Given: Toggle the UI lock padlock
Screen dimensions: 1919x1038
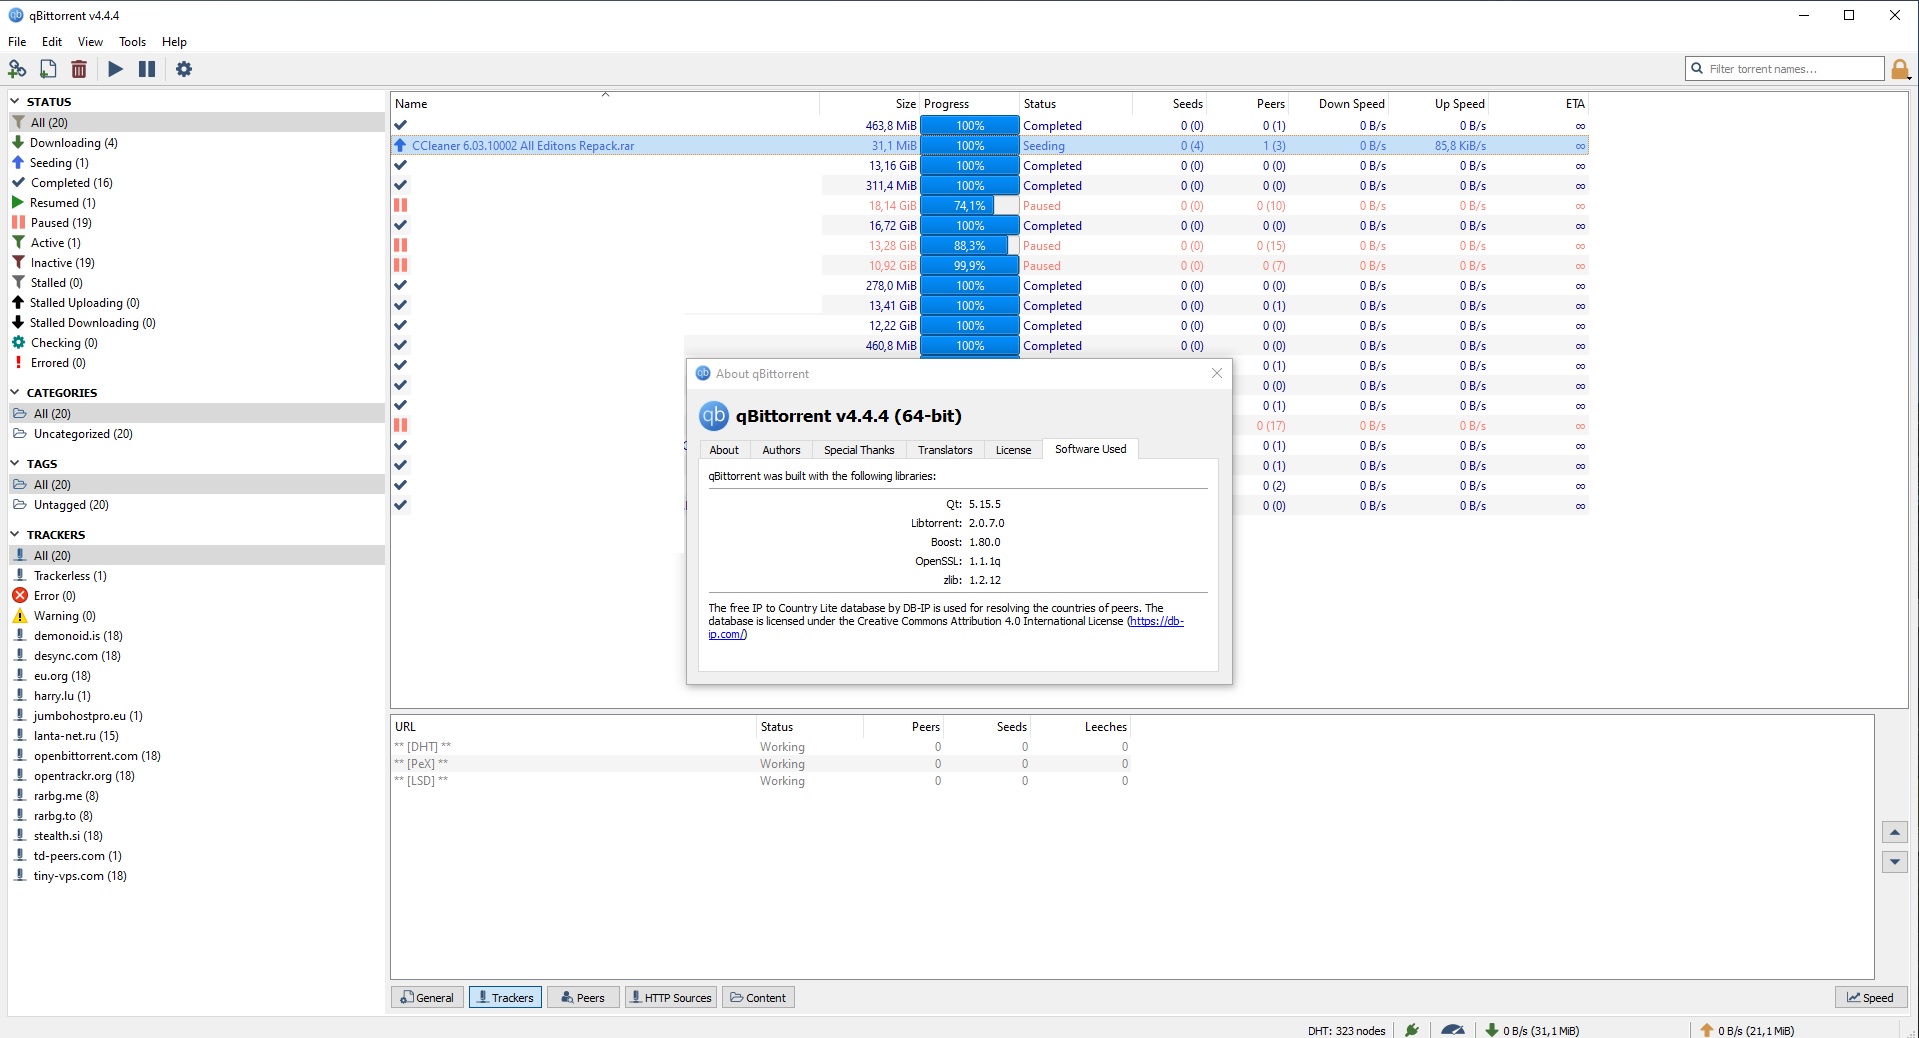Looking at the screenshot, I should (1901, 68).
